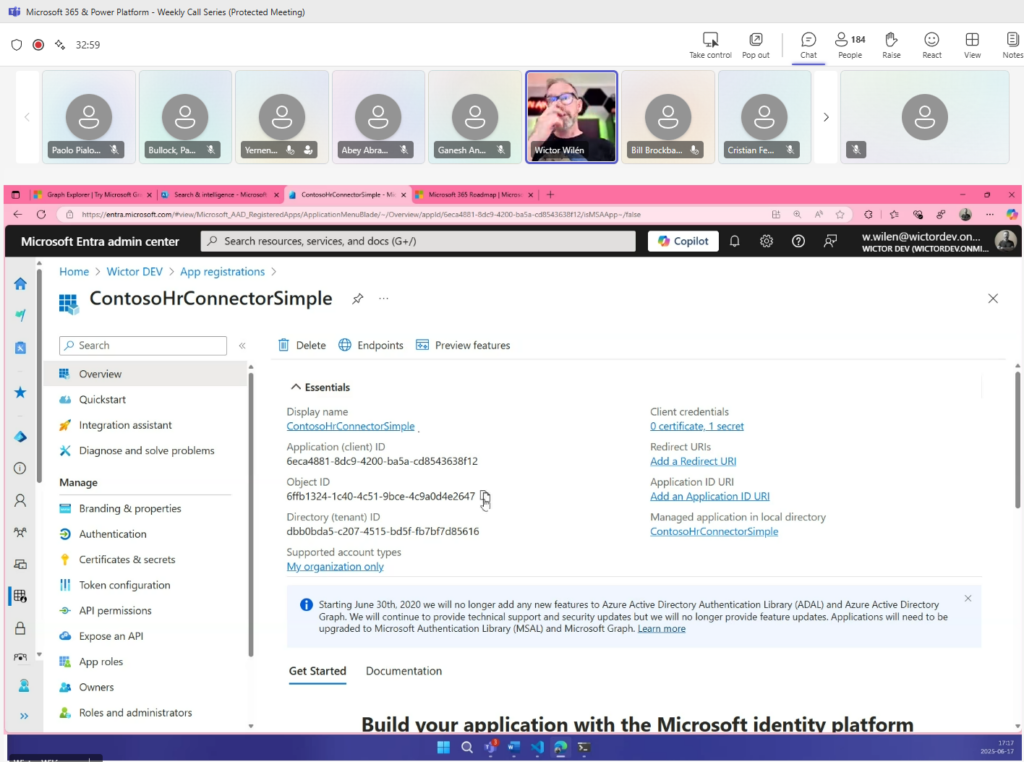Click the app menu Search box
Screen dimensions: 1024x762
click(x=143, y=345)
